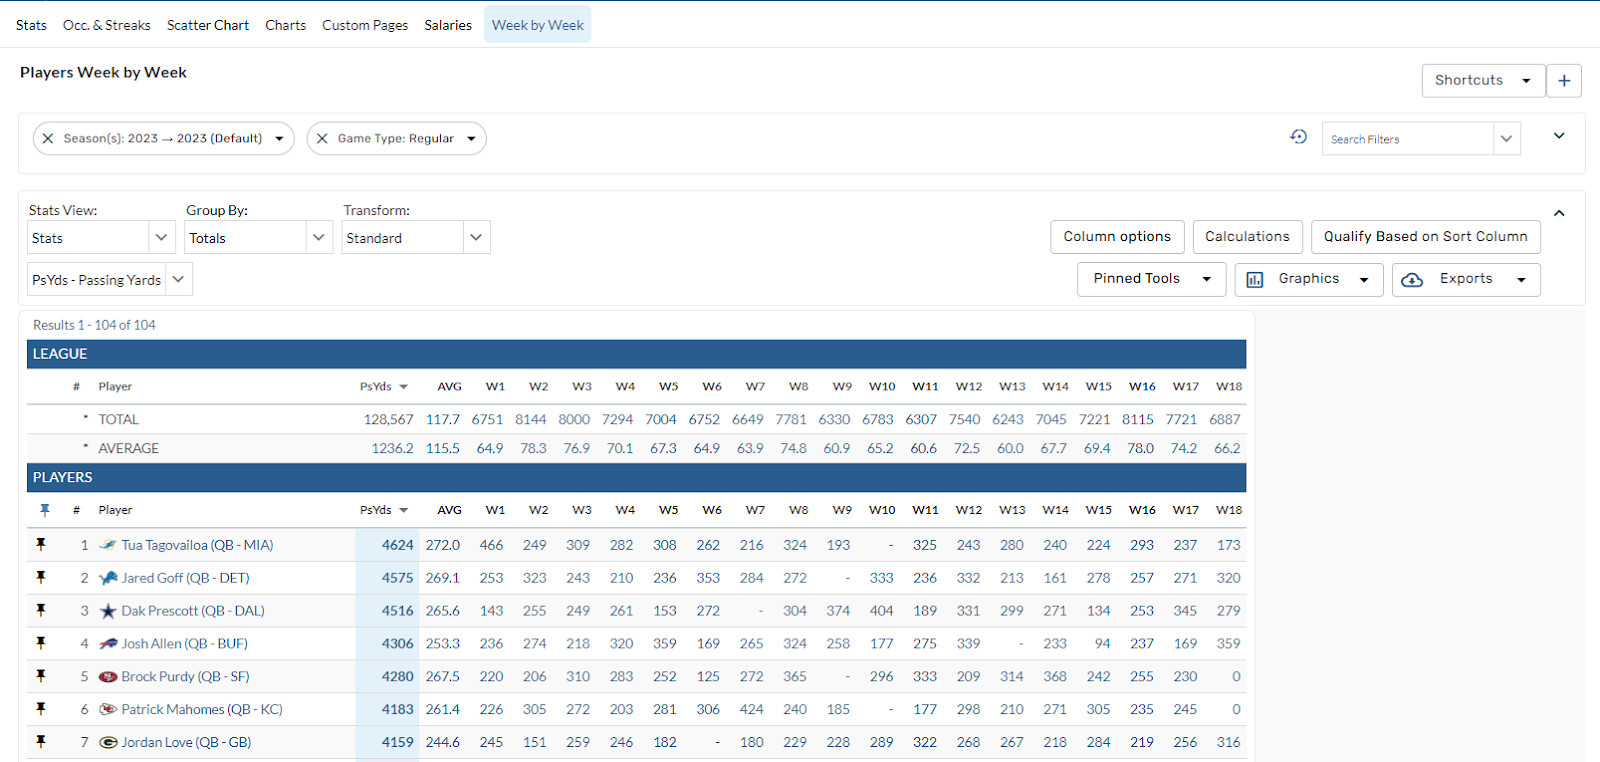
Task: Switch to the Scatter Chart tab
Action: coord(208,25)
